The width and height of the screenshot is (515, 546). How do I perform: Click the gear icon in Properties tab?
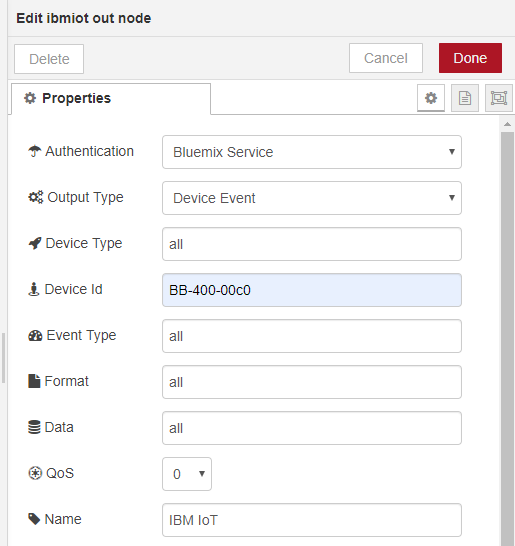pos(30,98)
